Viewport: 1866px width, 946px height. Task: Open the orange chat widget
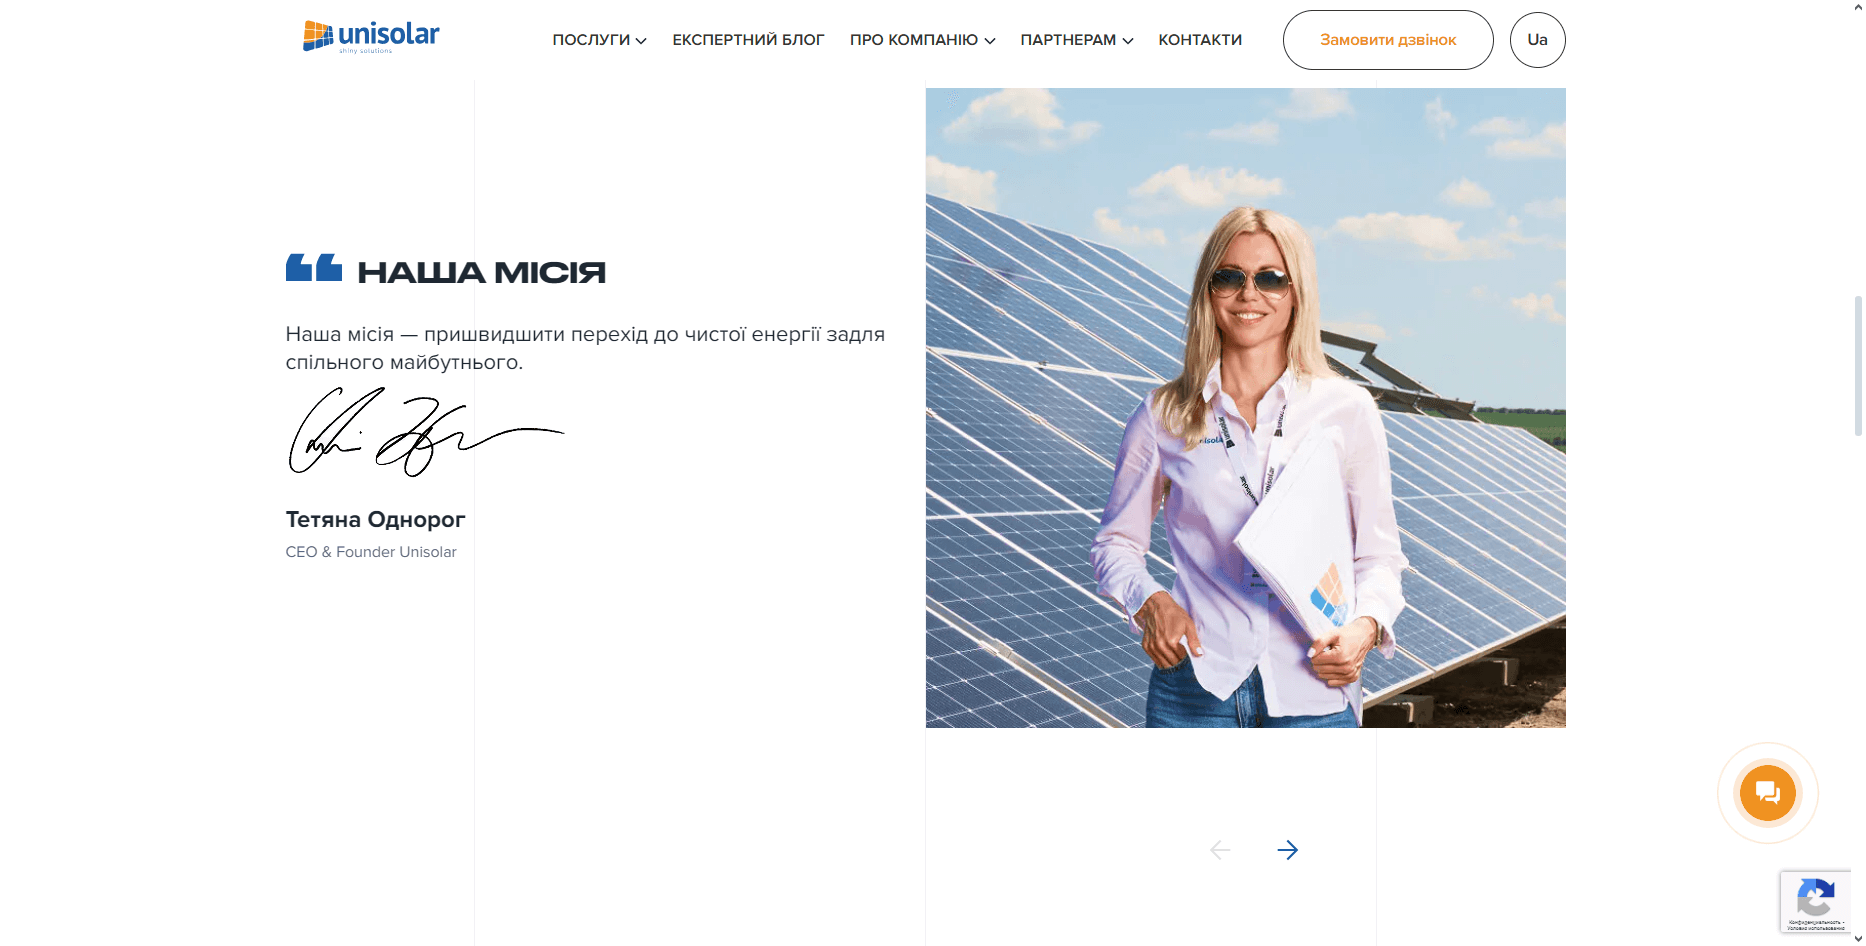1767,793
